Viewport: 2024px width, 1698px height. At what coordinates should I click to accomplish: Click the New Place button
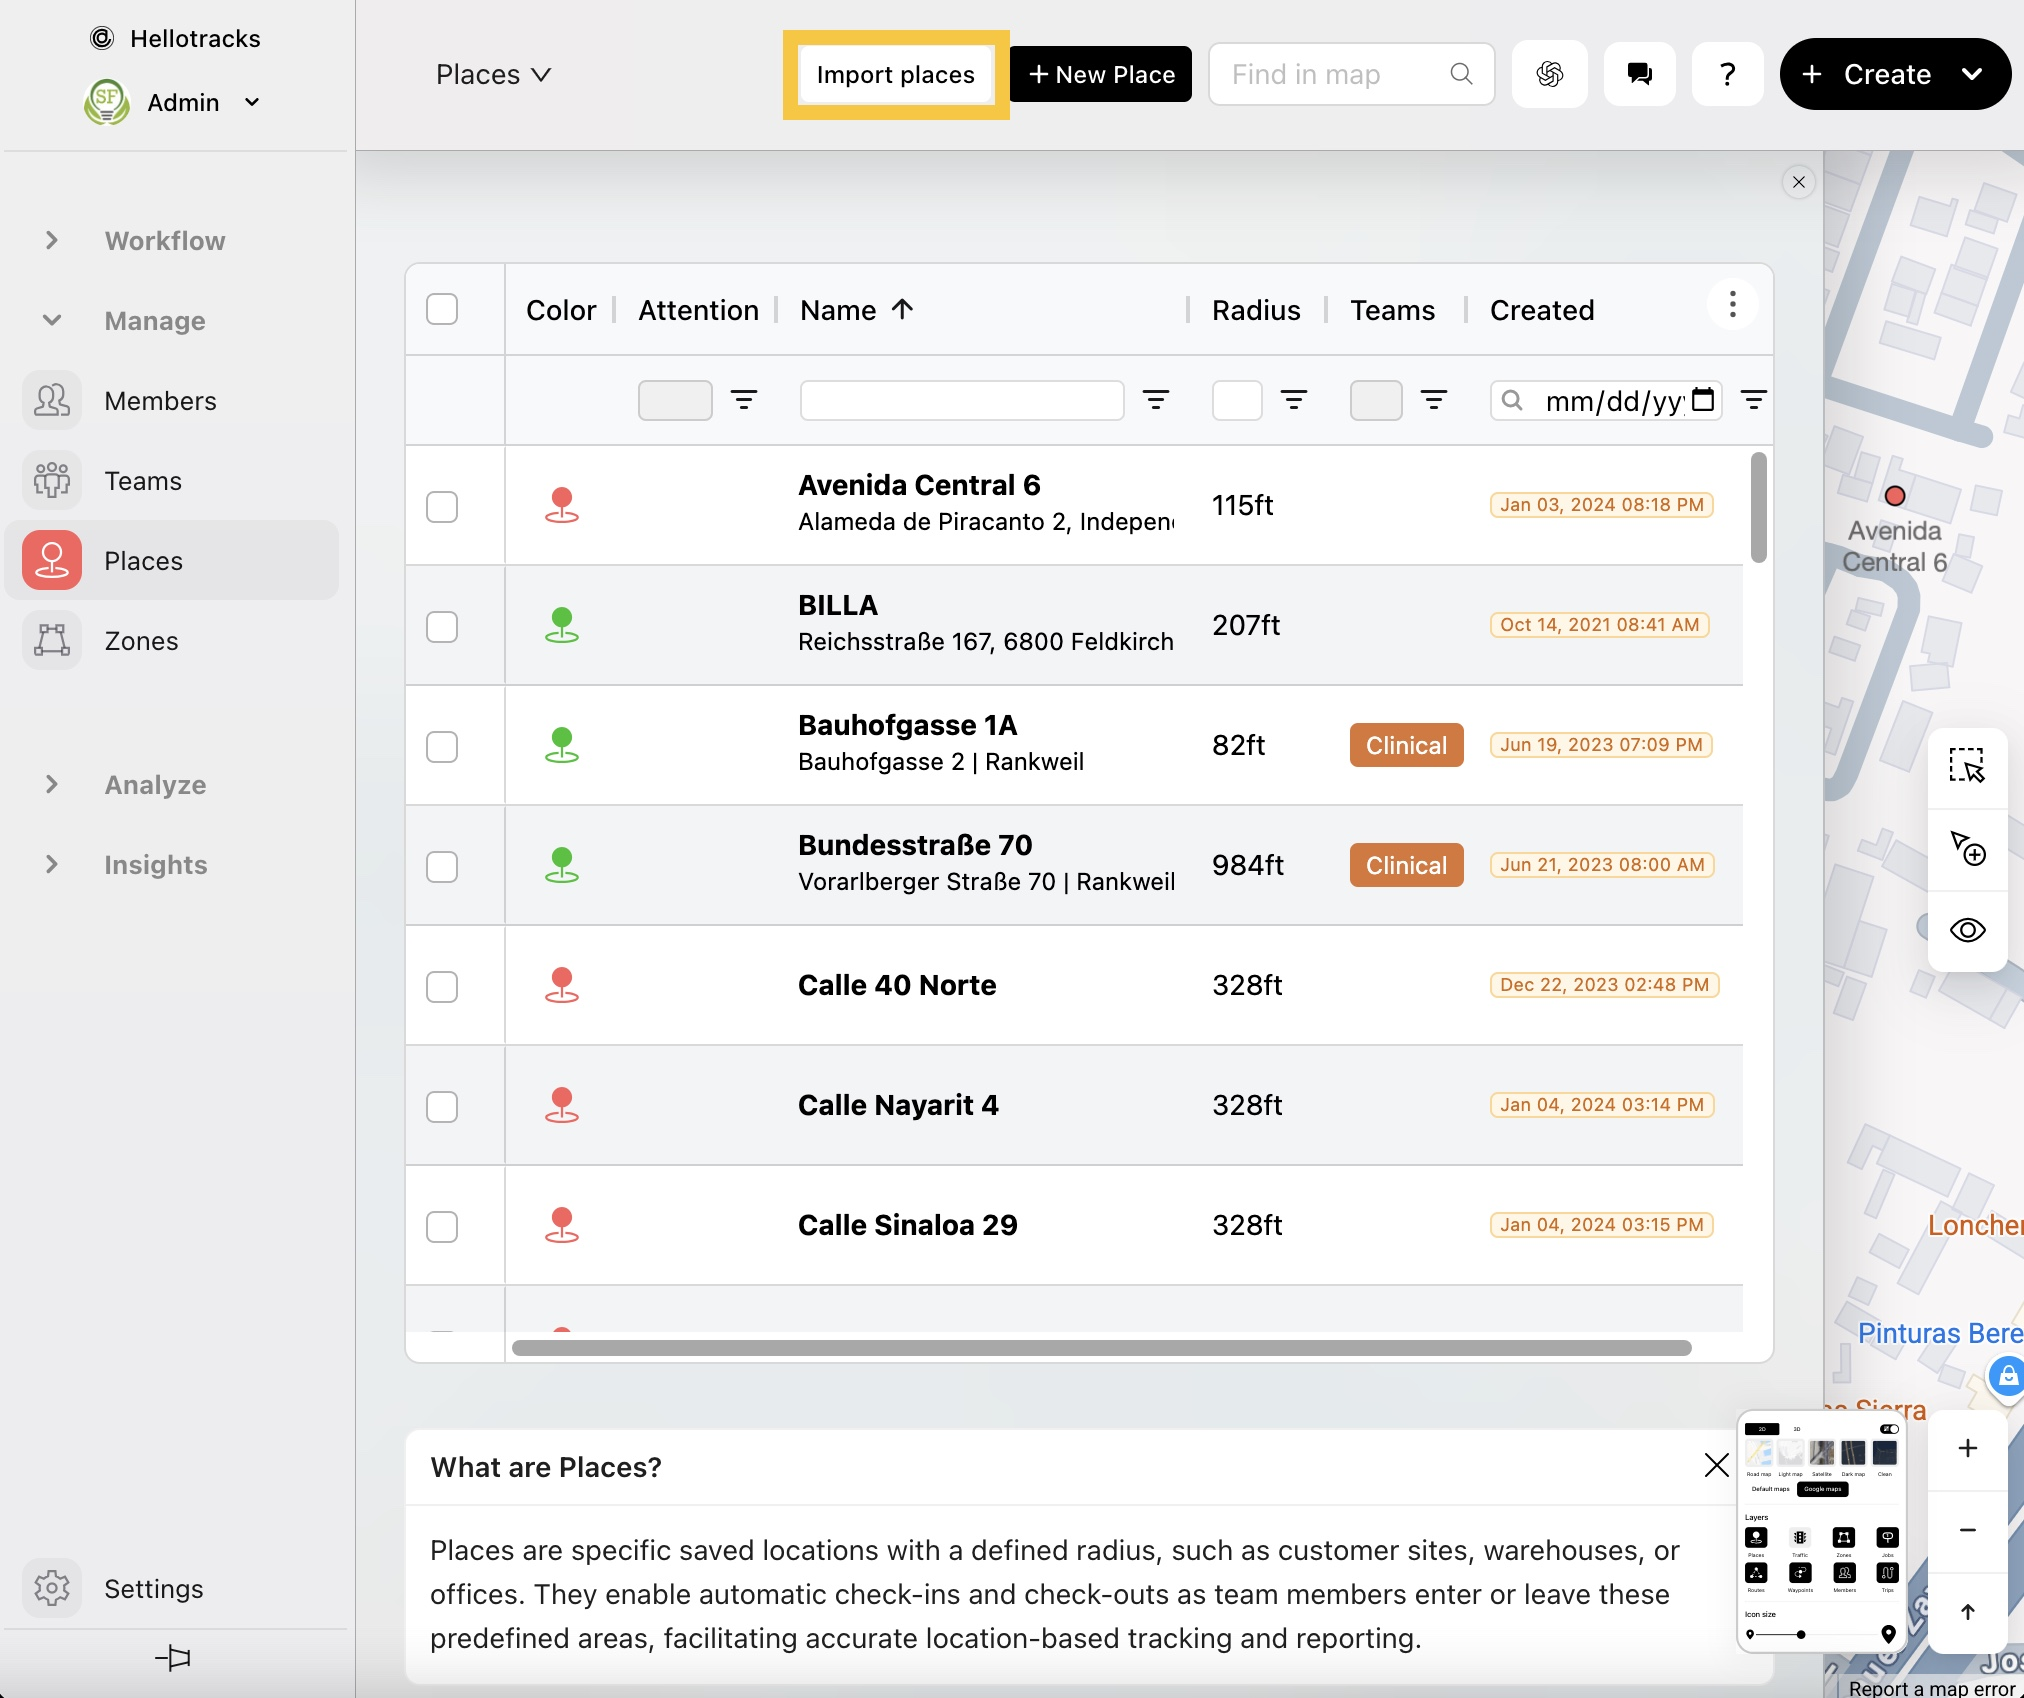(x=1100, y=74)
